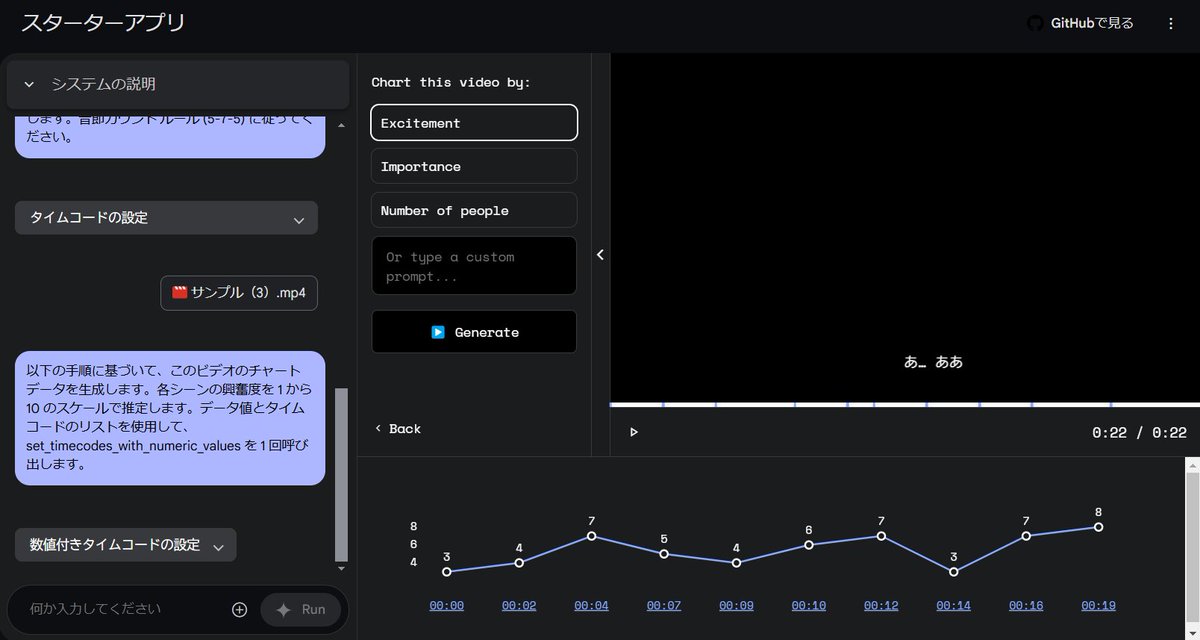Click the chart point valued 5 at 00:07
Screen dimensions: 1200x640
pos(664,554)
